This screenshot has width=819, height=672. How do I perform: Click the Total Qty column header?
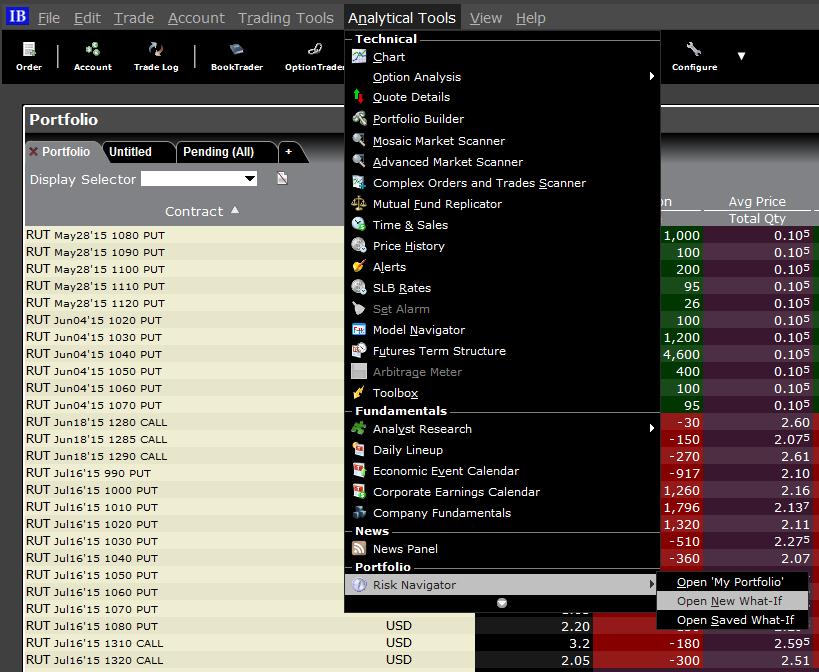point(757,218)
